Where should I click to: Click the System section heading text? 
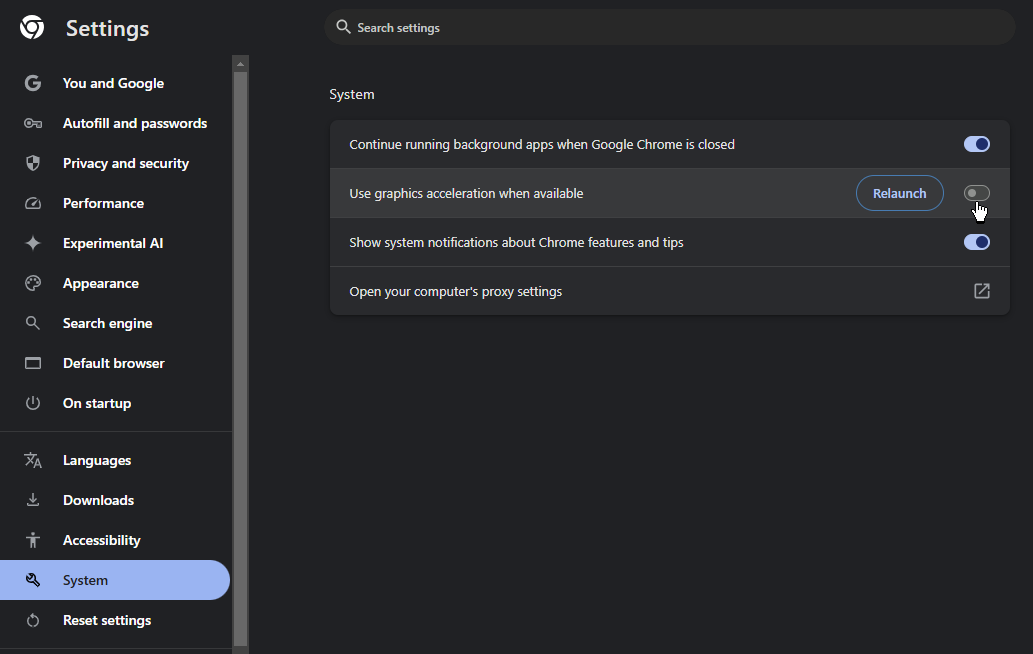tap(352, 94)
